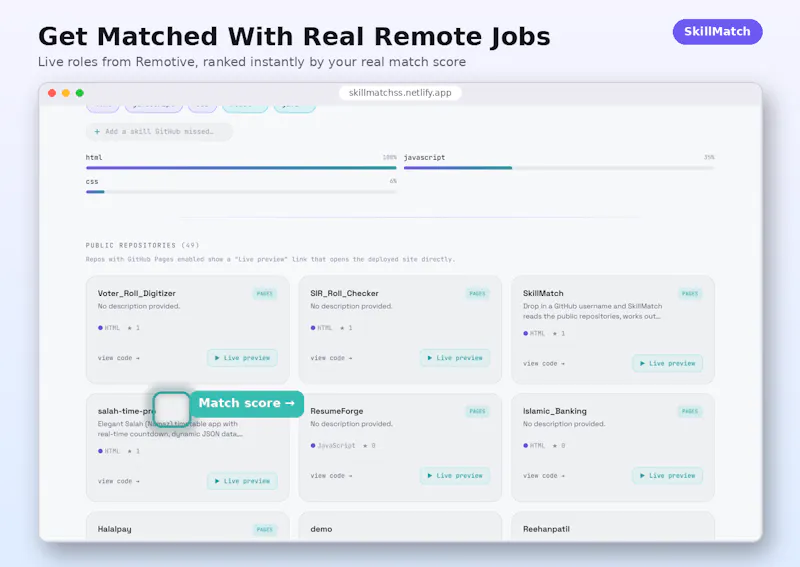Click the plus icon in Add a skill field

click(97, 131)
